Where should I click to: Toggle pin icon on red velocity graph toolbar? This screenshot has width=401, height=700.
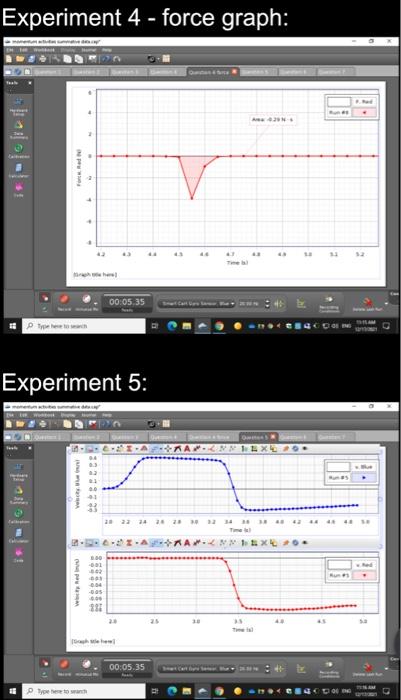coord(285,543)
